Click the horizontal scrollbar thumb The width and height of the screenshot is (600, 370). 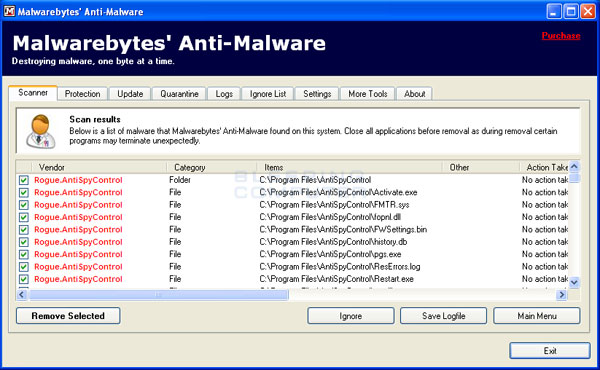click(x=158, y=294)
